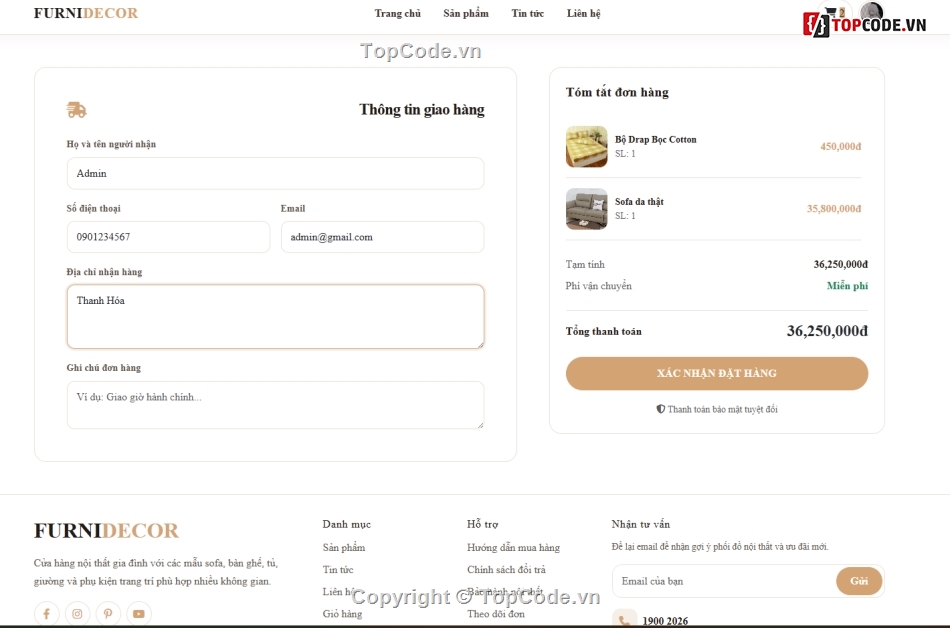The width and height of the screenshot is (950, 628).
Task: Click the 450,000đ item price
Action: click(840, 147)
